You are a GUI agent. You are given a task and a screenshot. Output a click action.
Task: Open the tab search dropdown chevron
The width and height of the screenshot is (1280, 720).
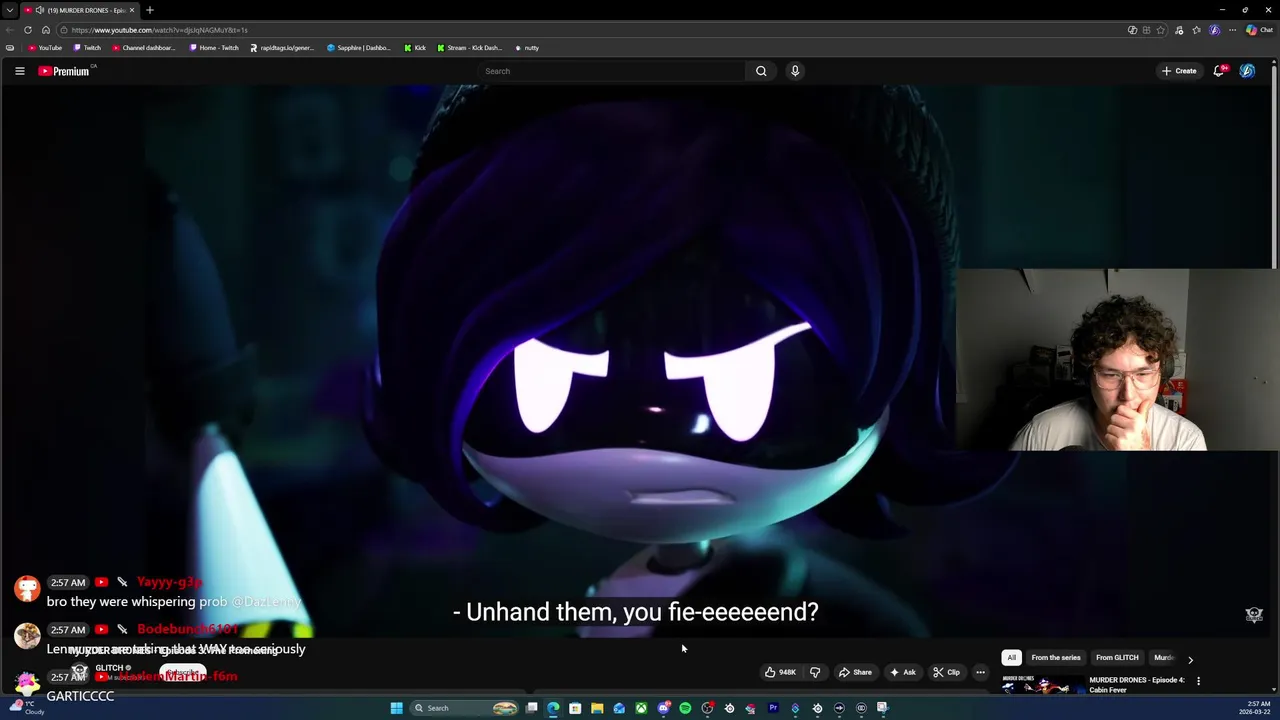click(x=10, y=10)
